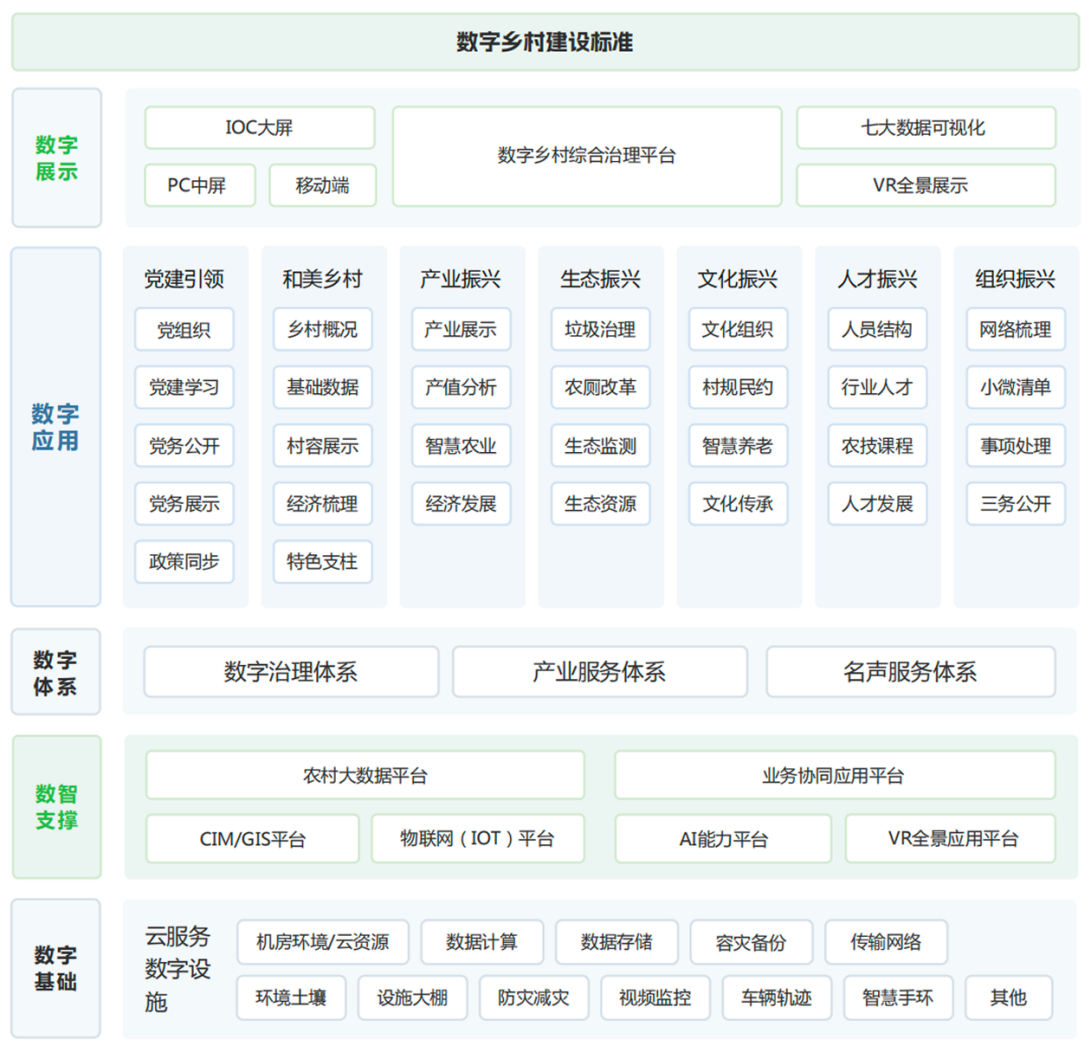Click the 数字治理体系 box

(x=291, y=672)
